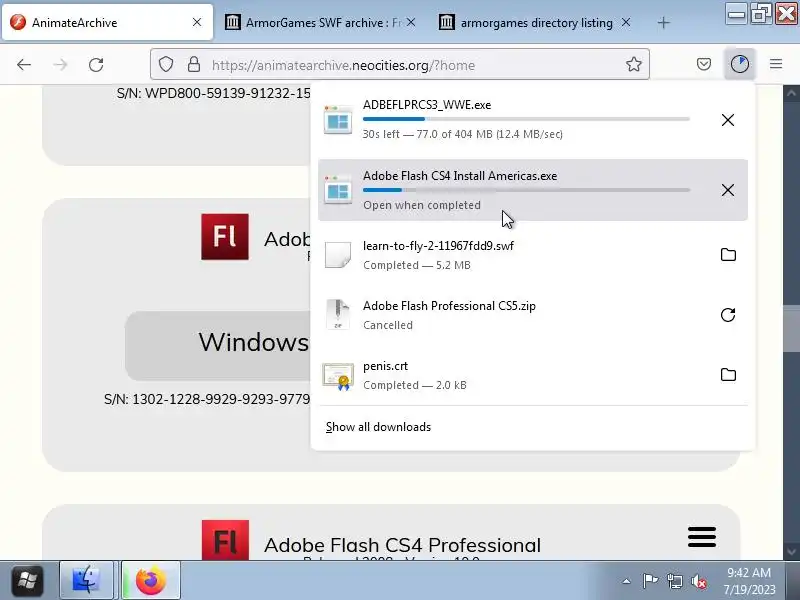
Task: Open Action Center flag icon
Action: (x=650, y=581)
